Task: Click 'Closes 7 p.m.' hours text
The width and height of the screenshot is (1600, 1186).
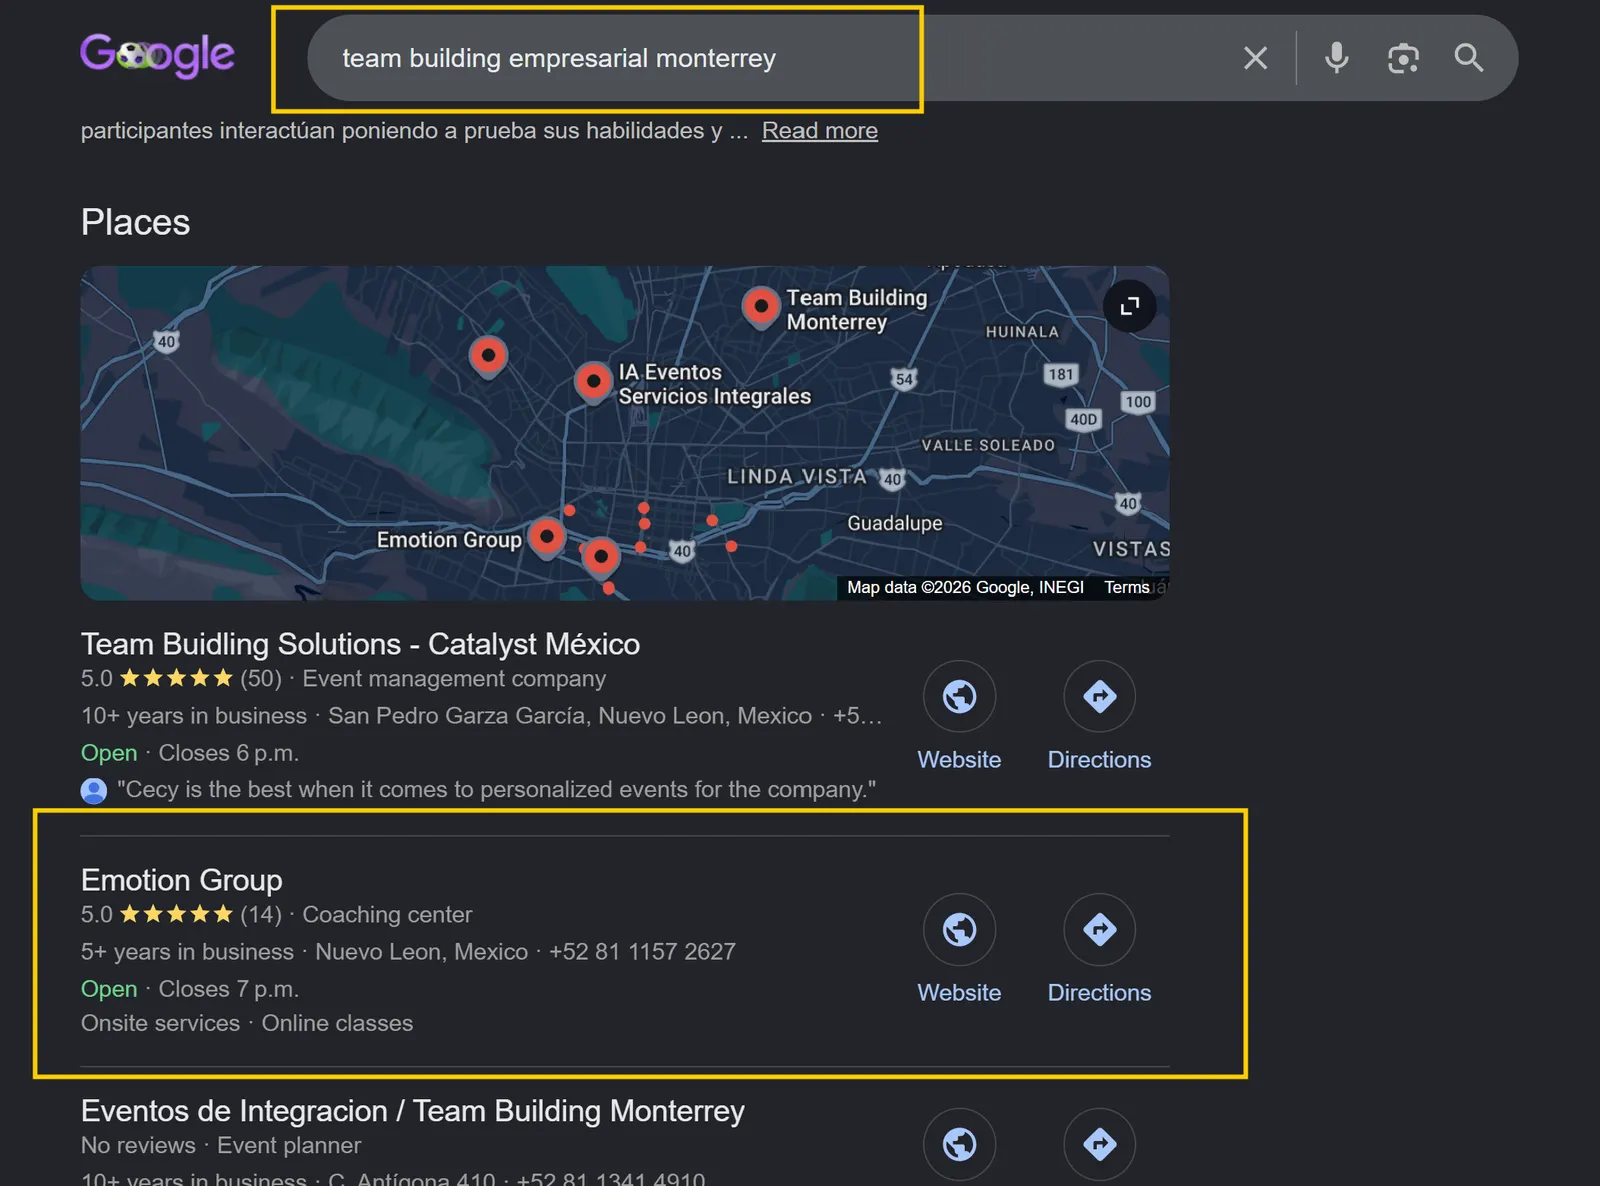Action: 229,989
